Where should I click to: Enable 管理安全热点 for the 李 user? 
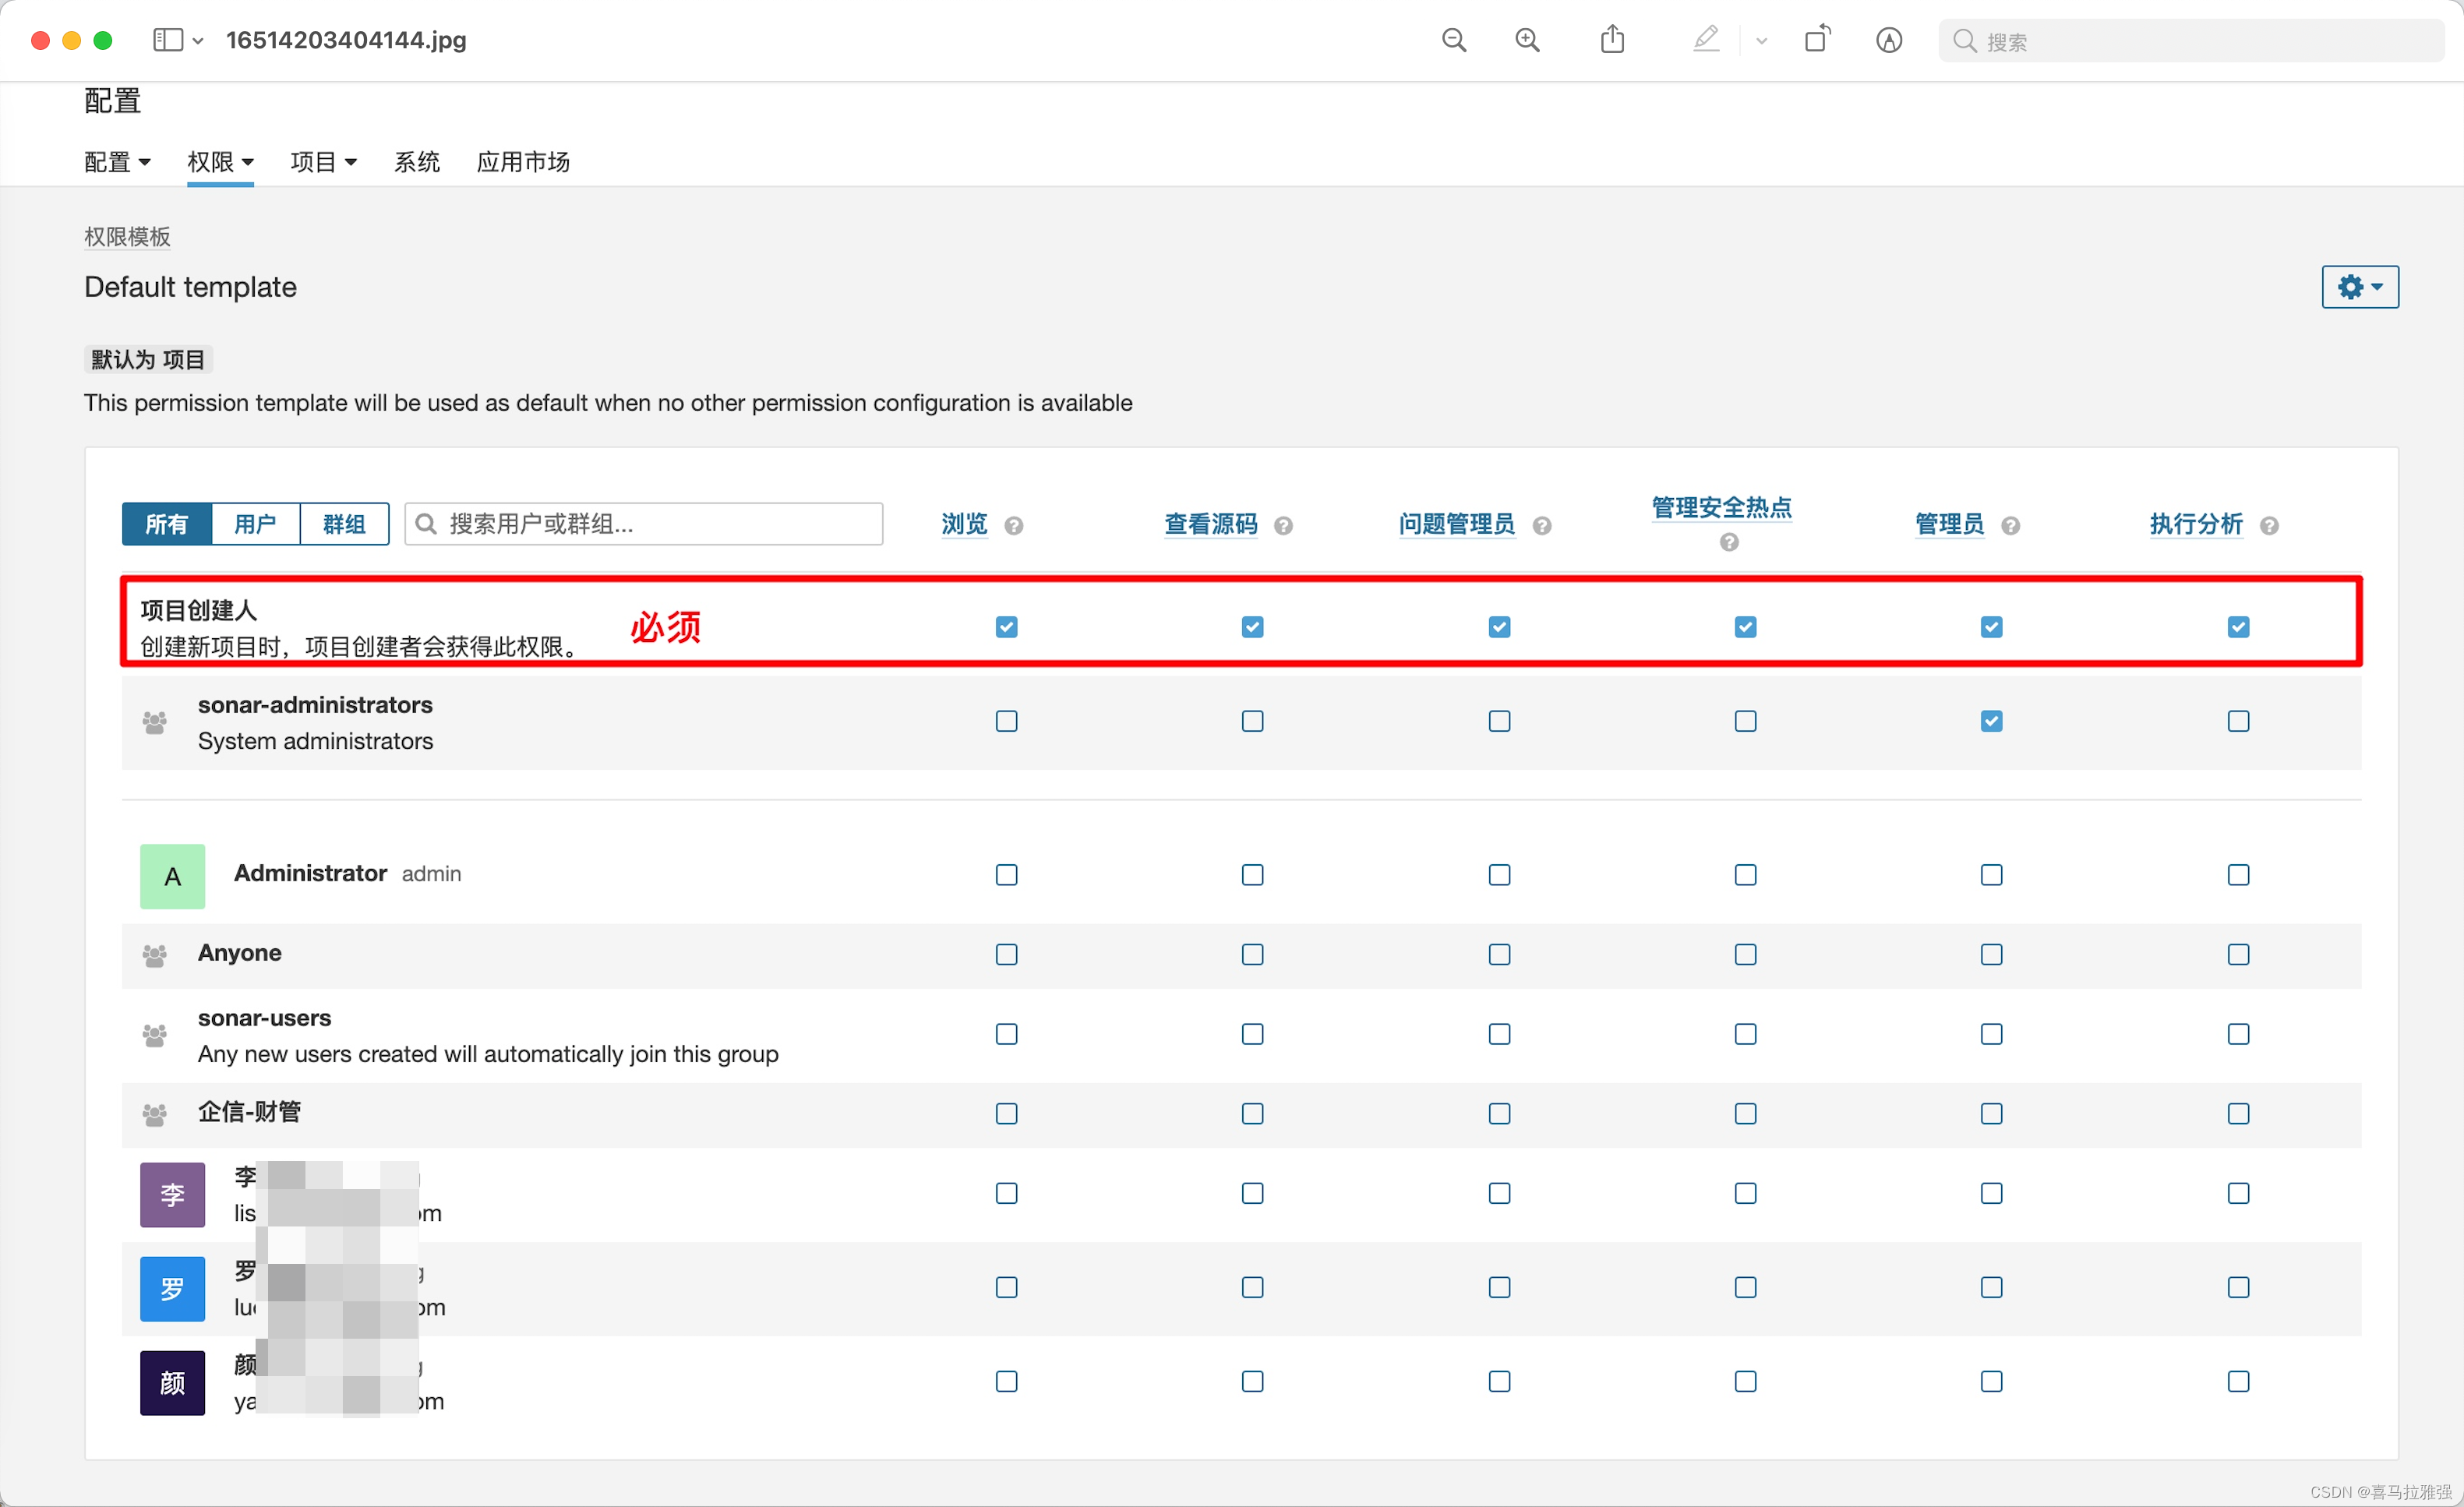click(1745, 1193)
